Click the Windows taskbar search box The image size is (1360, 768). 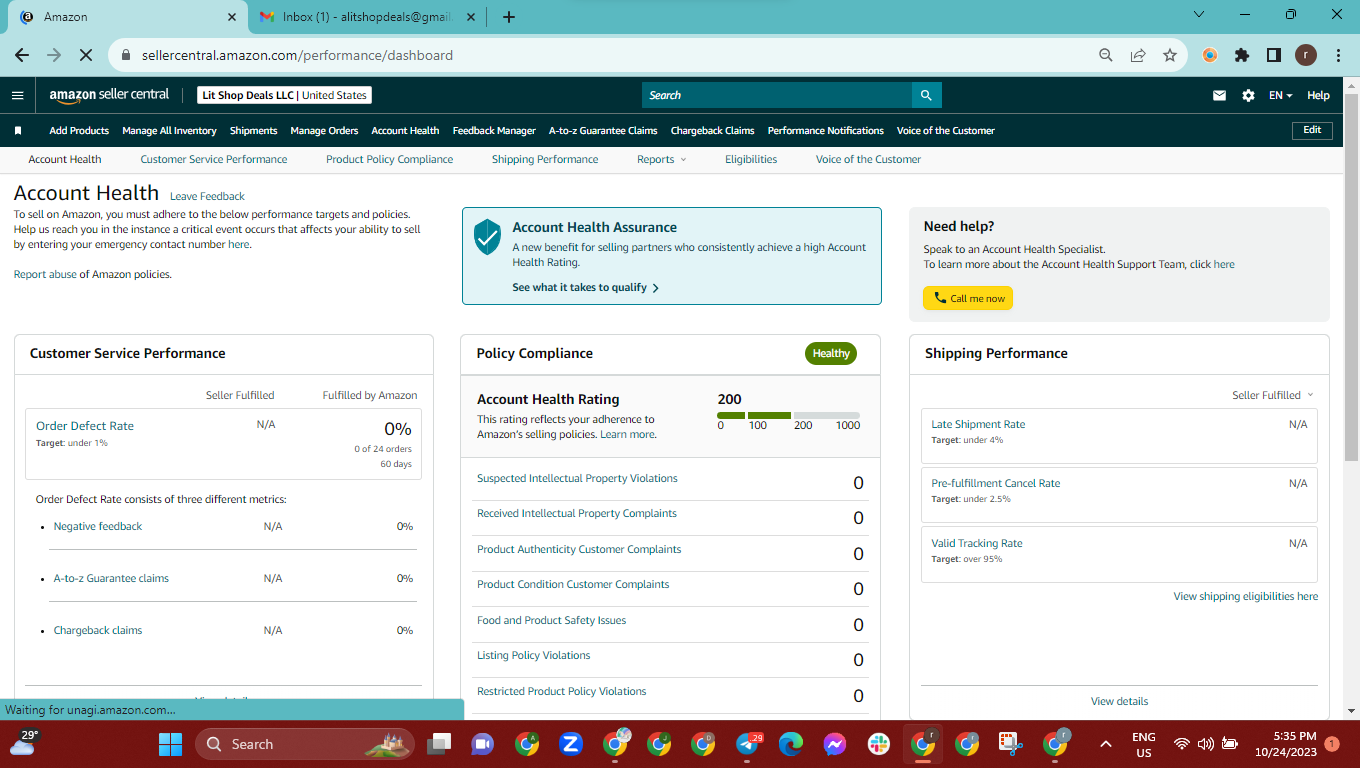(305, 744)
